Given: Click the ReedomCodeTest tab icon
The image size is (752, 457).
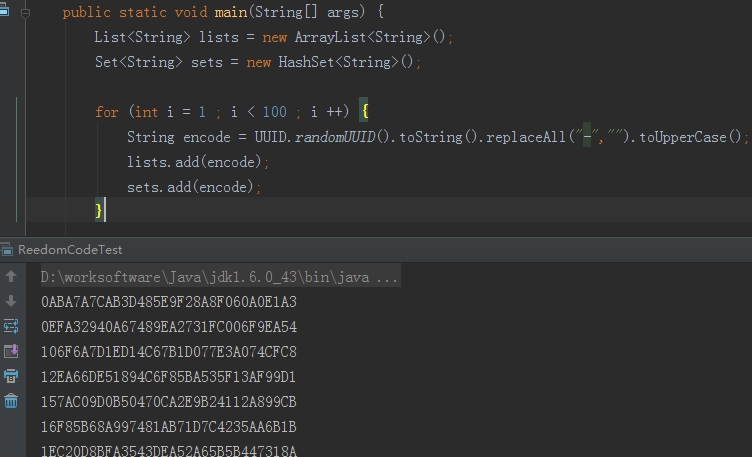Looking at the screenshot, I should [7, 250].
